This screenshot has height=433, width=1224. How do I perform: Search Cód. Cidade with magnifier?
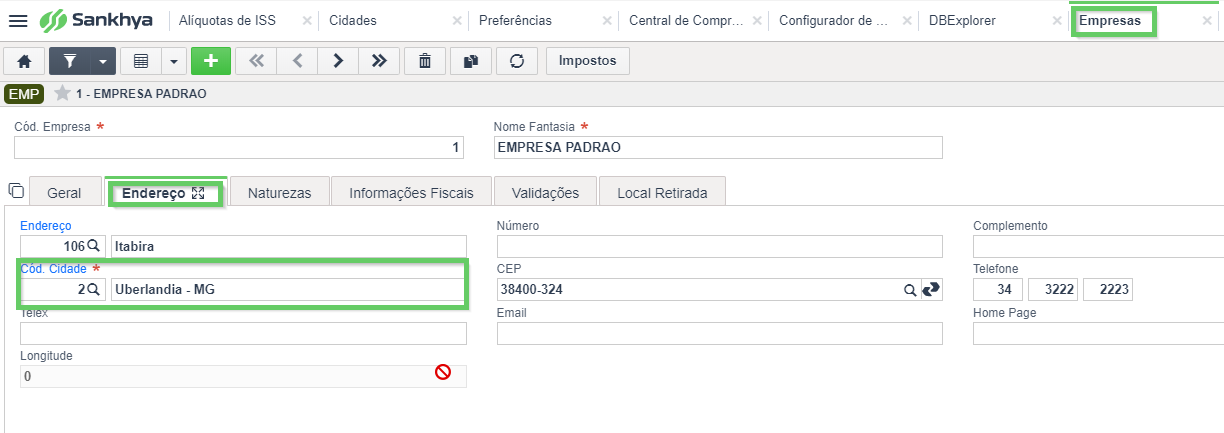[94, 289]
